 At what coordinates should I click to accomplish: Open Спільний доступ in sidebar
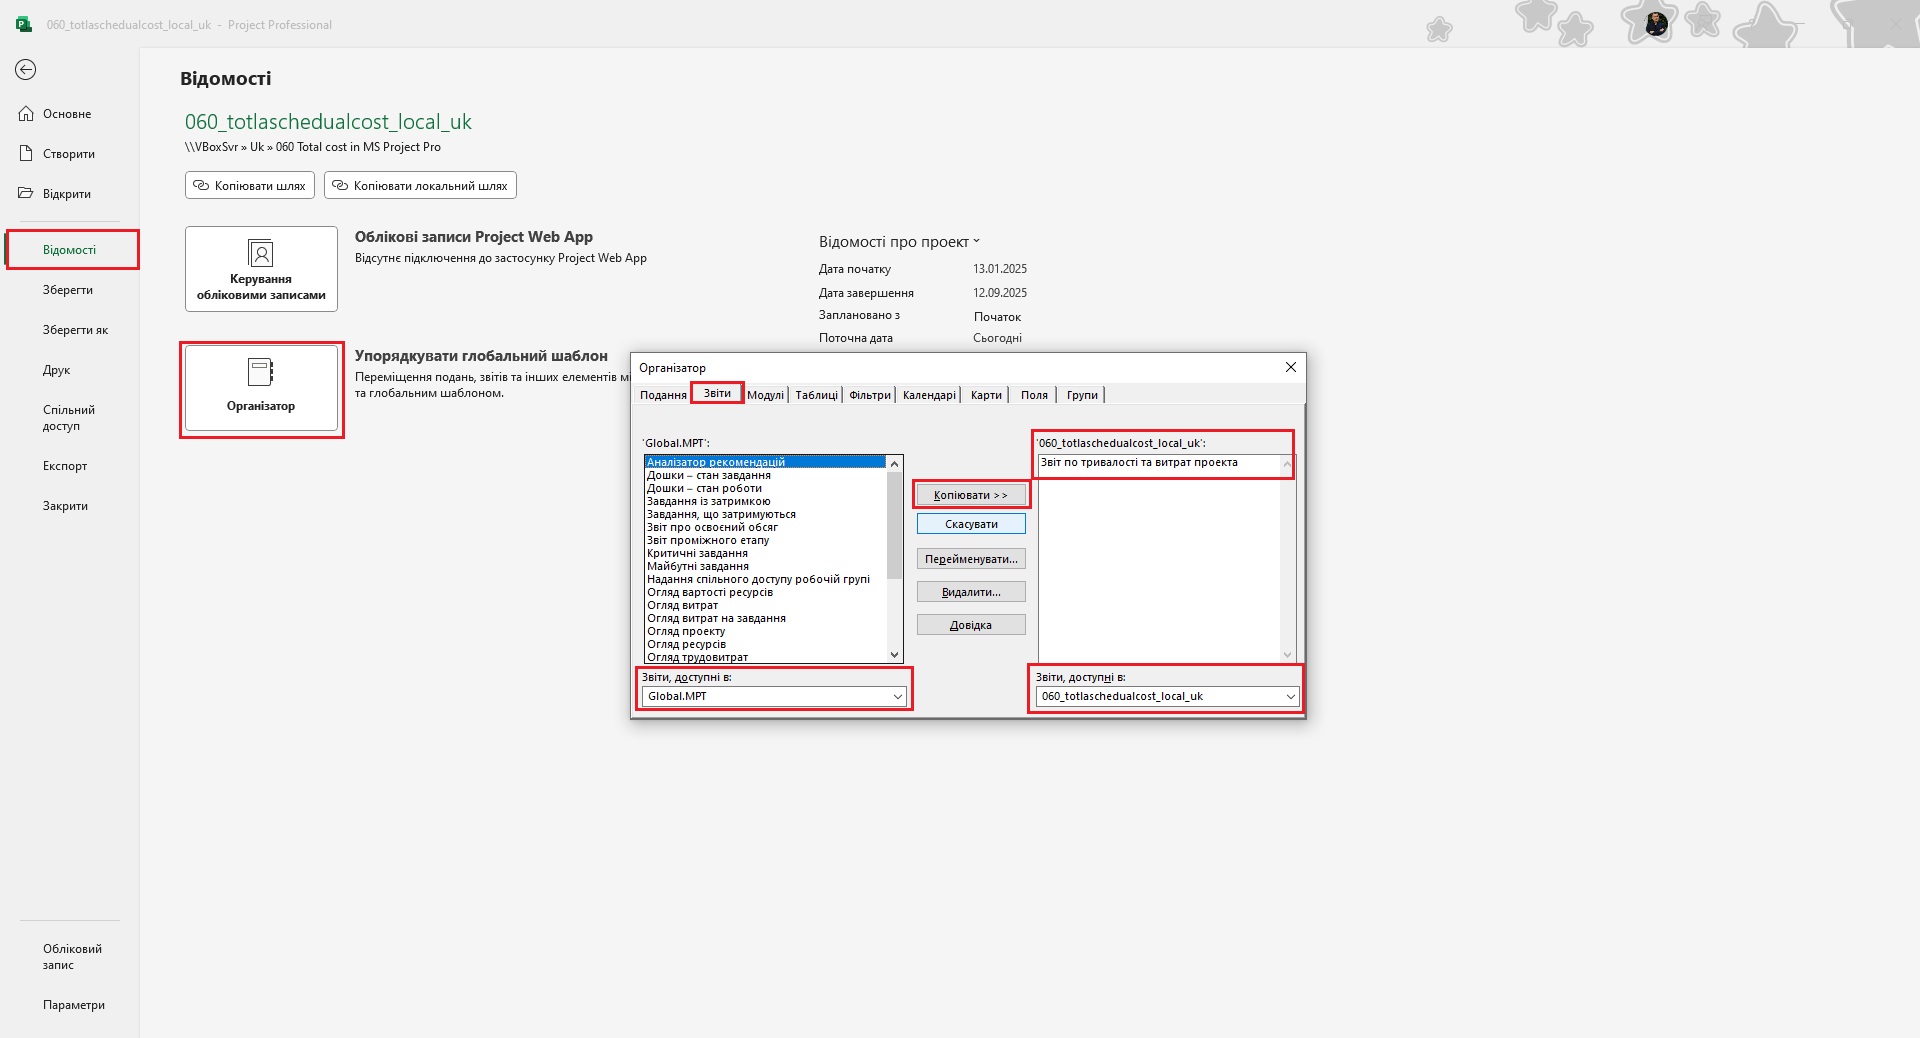pyautogui.click(x=69, y=418)
